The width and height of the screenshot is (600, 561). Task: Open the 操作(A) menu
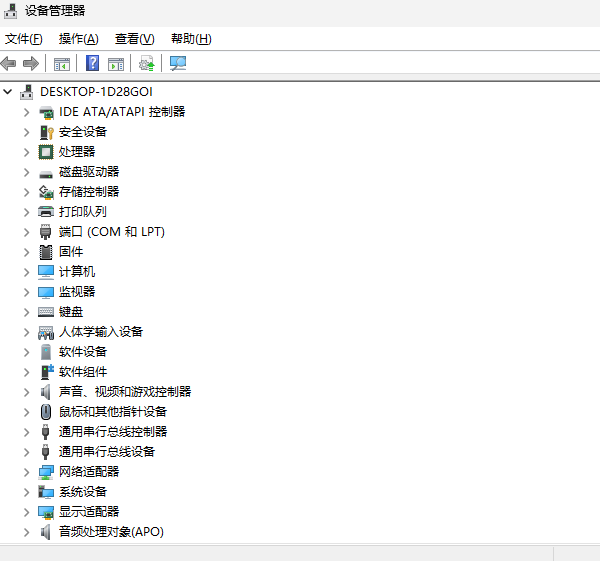[x=78, y=39]
